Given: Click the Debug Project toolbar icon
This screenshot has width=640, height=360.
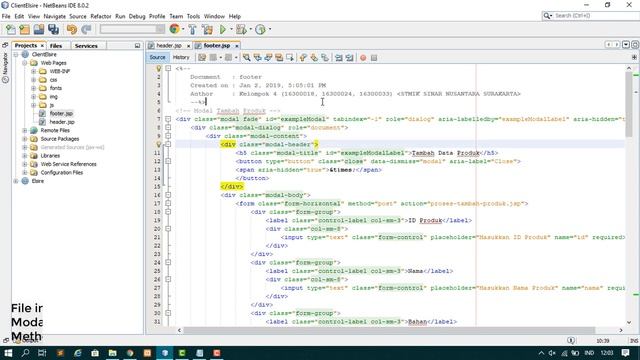Looking at the screenshot, I should tap(241, 29).
